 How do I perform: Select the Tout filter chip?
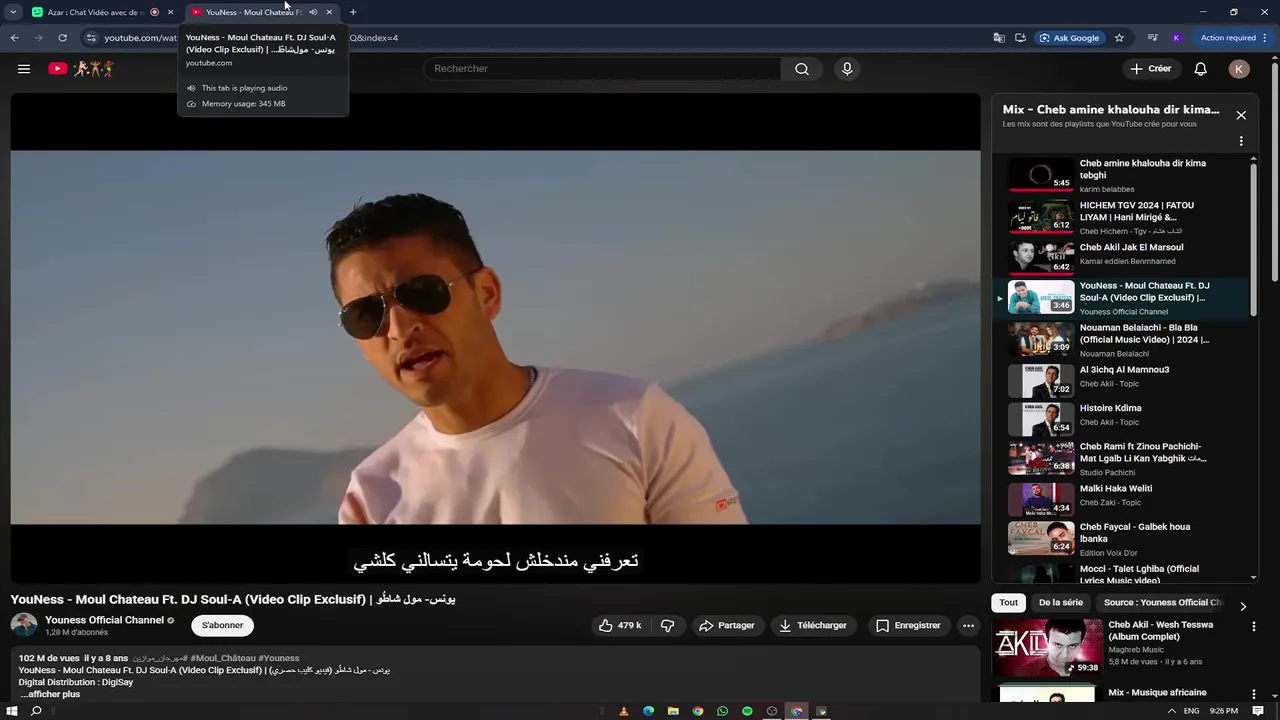1009,603
